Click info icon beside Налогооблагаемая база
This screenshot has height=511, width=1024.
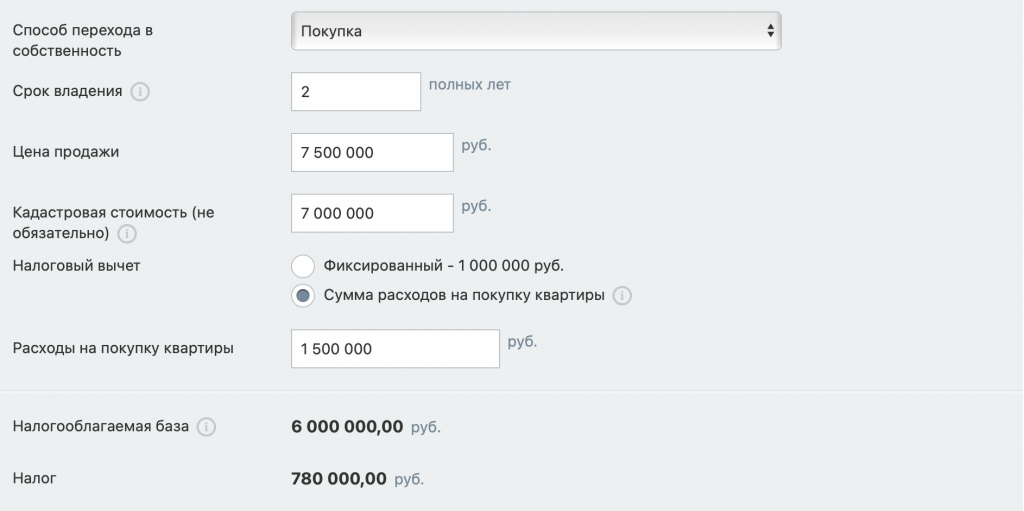click(206, 427)
